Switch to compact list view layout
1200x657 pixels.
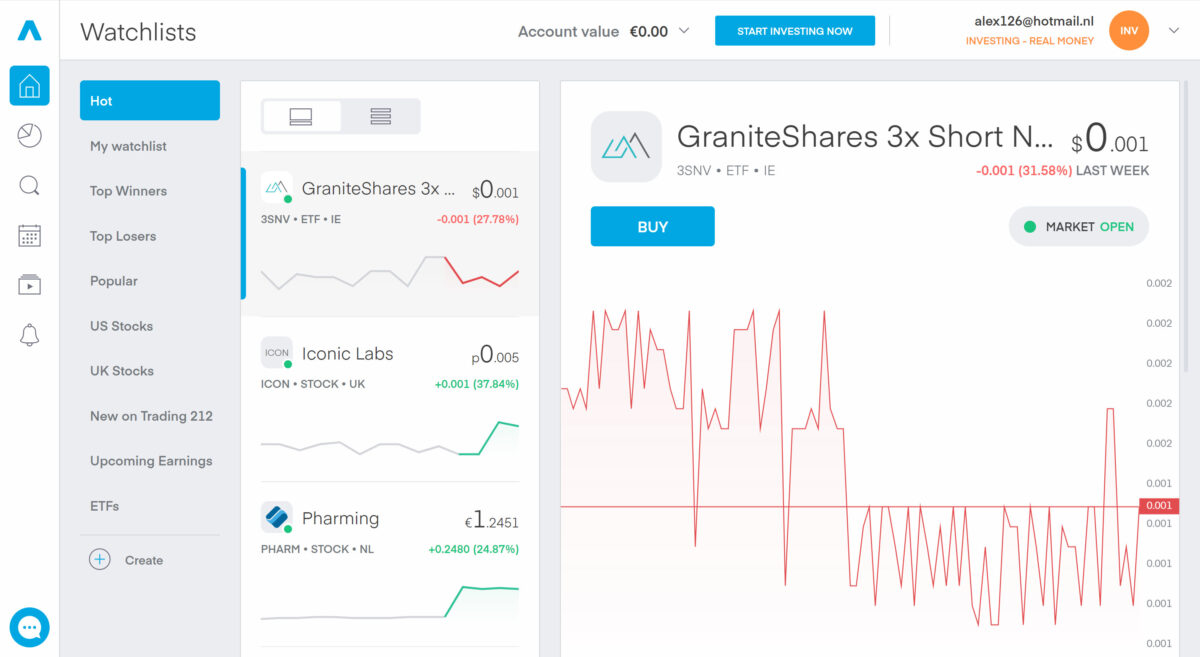pyautogui.click(x=380, y=116)
